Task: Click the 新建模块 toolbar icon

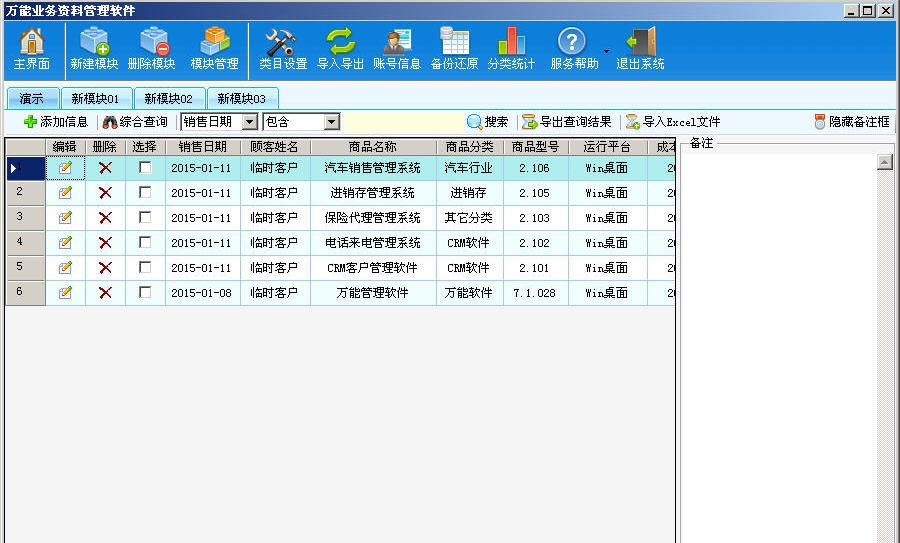Action: coord(94,42)
